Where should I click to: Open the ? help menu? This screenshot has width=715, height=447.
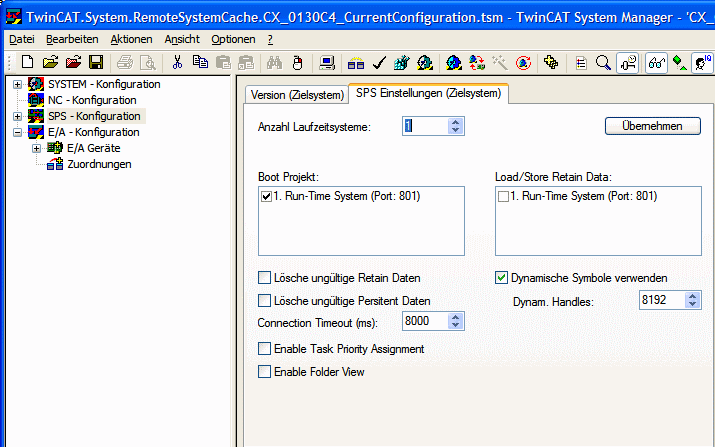(x=270, y=39)
